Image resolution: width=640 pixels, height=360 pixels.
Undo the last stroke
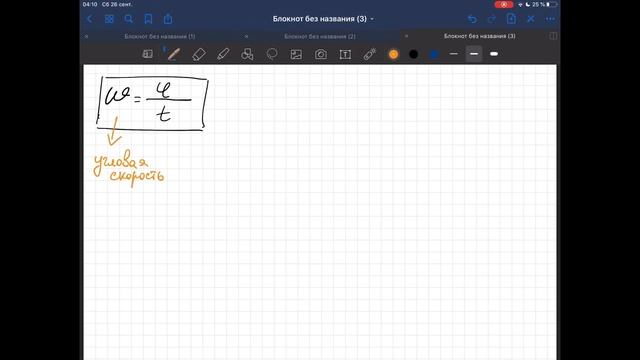[472, 19]
